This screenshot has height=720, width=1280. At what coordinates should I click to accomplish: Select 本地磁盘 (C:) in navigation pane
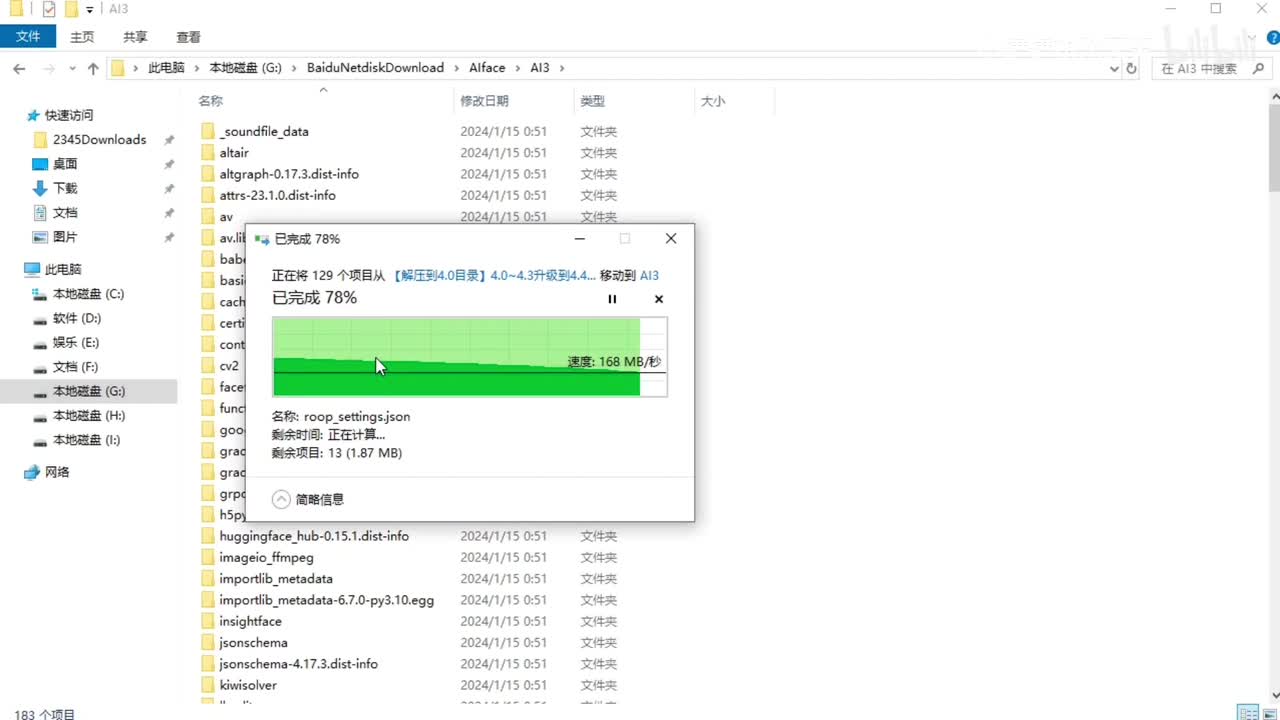tap(88, 294)
